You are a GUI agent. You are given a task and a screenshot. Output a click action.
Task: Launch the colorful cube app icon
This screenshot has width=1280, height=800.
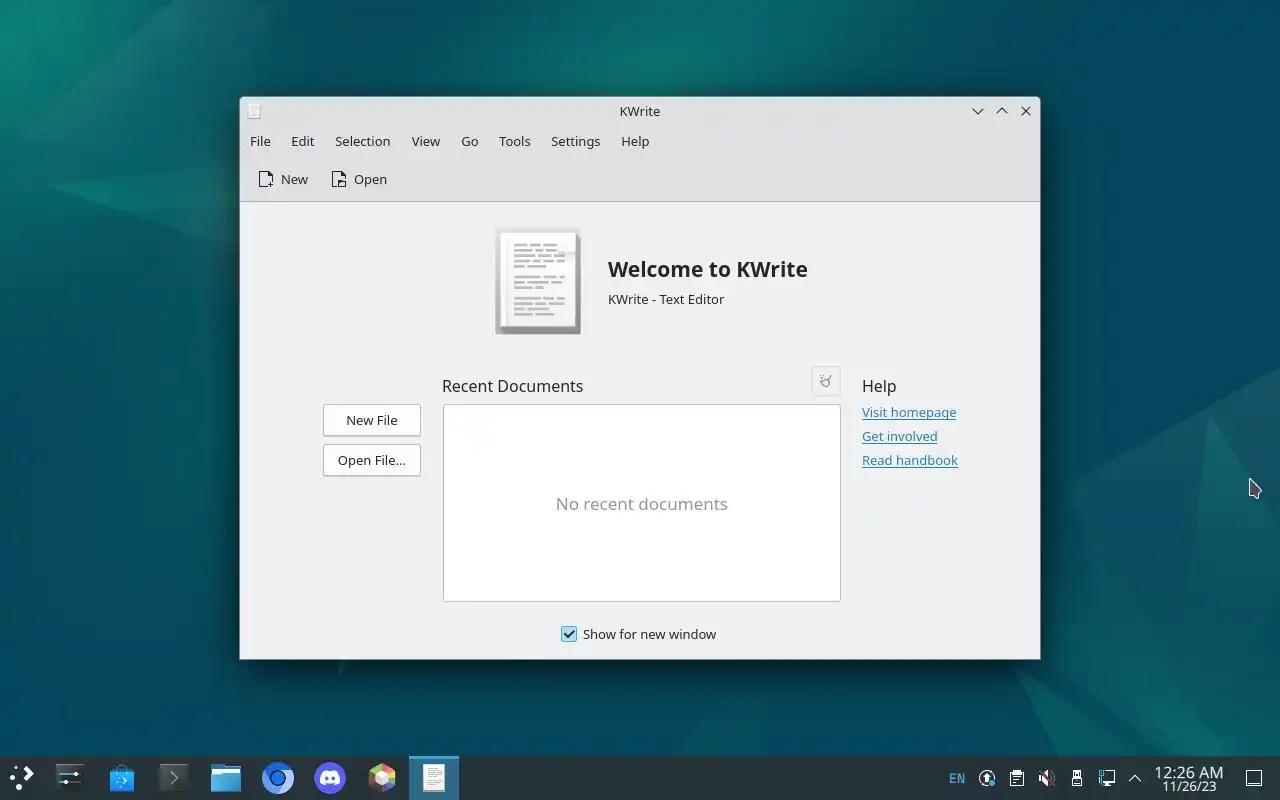point(382,778)
